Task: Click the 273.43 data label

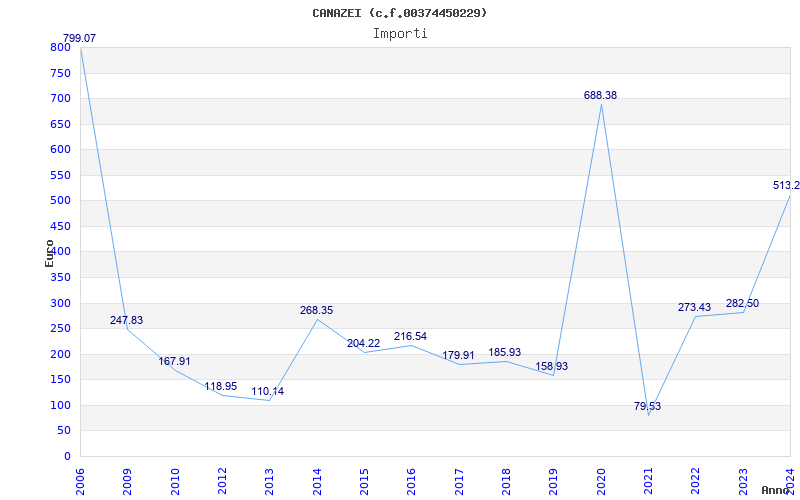Action: 694,307
